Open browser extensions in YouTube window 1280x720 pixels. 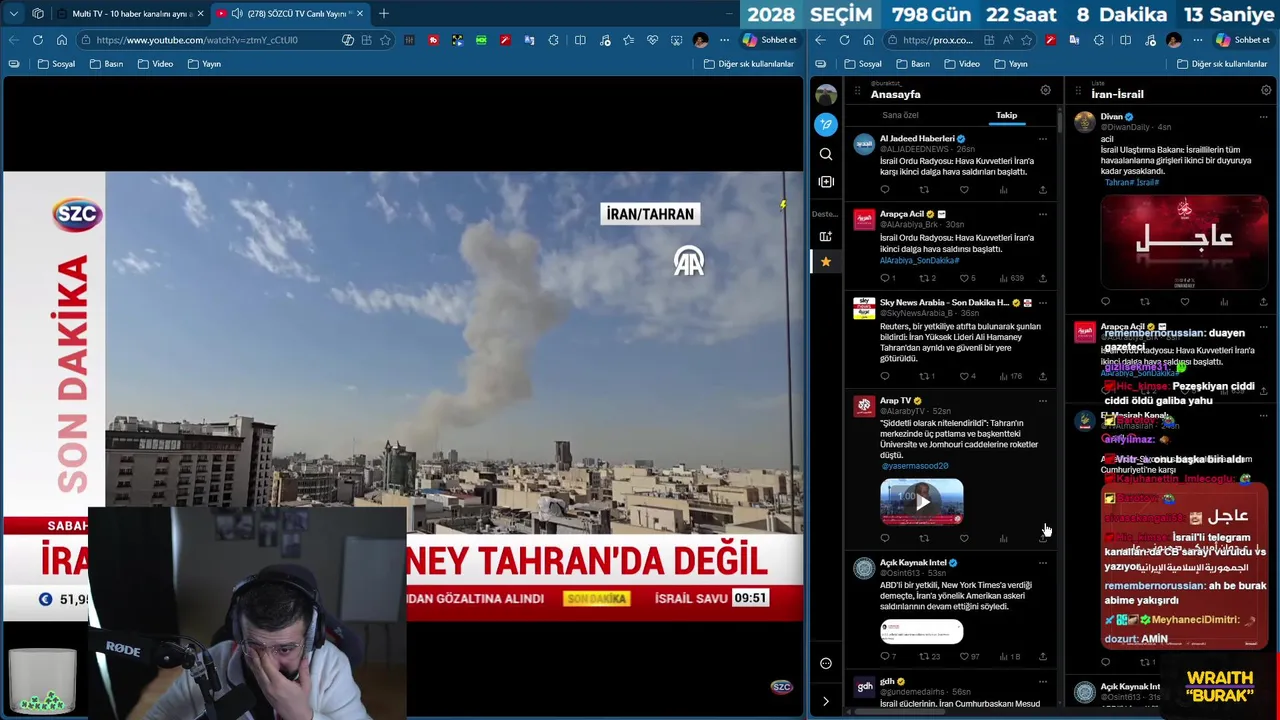click(x=554, y=40)
